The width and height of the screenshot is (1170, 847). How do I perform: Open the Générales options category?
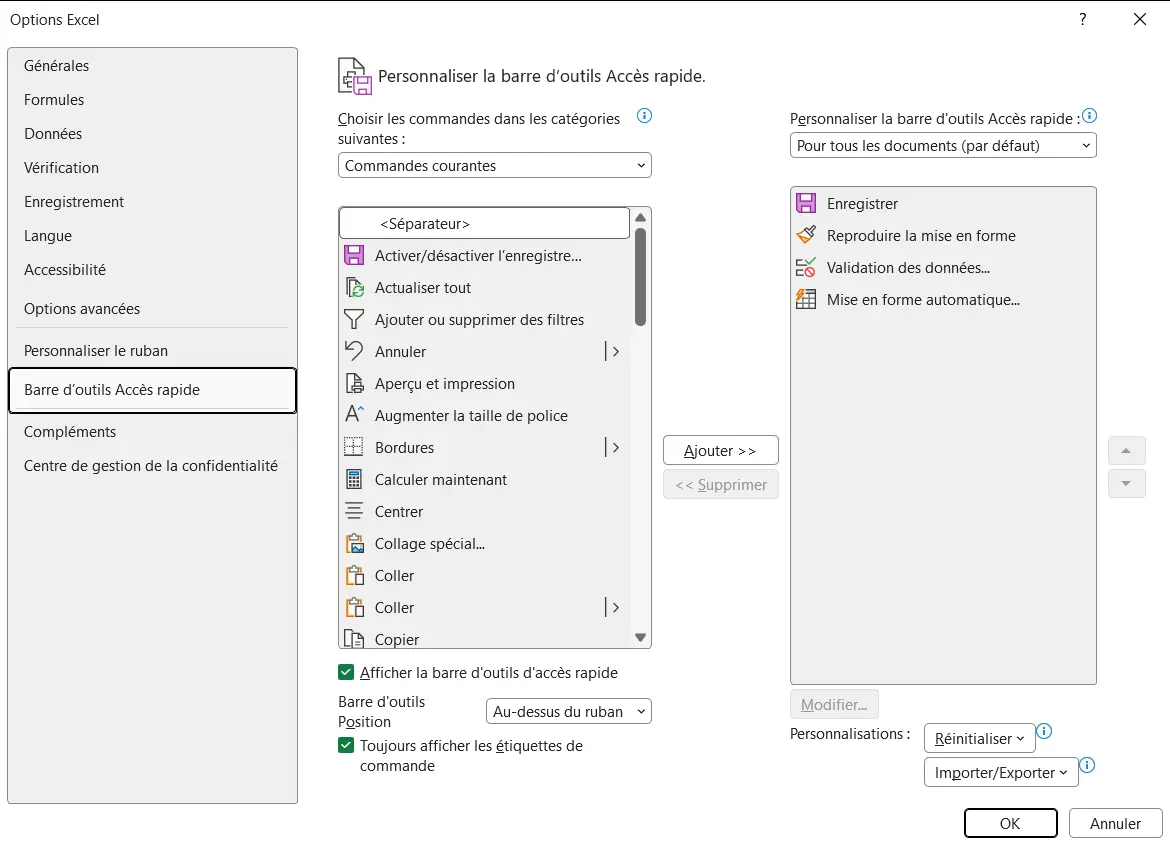152,66
